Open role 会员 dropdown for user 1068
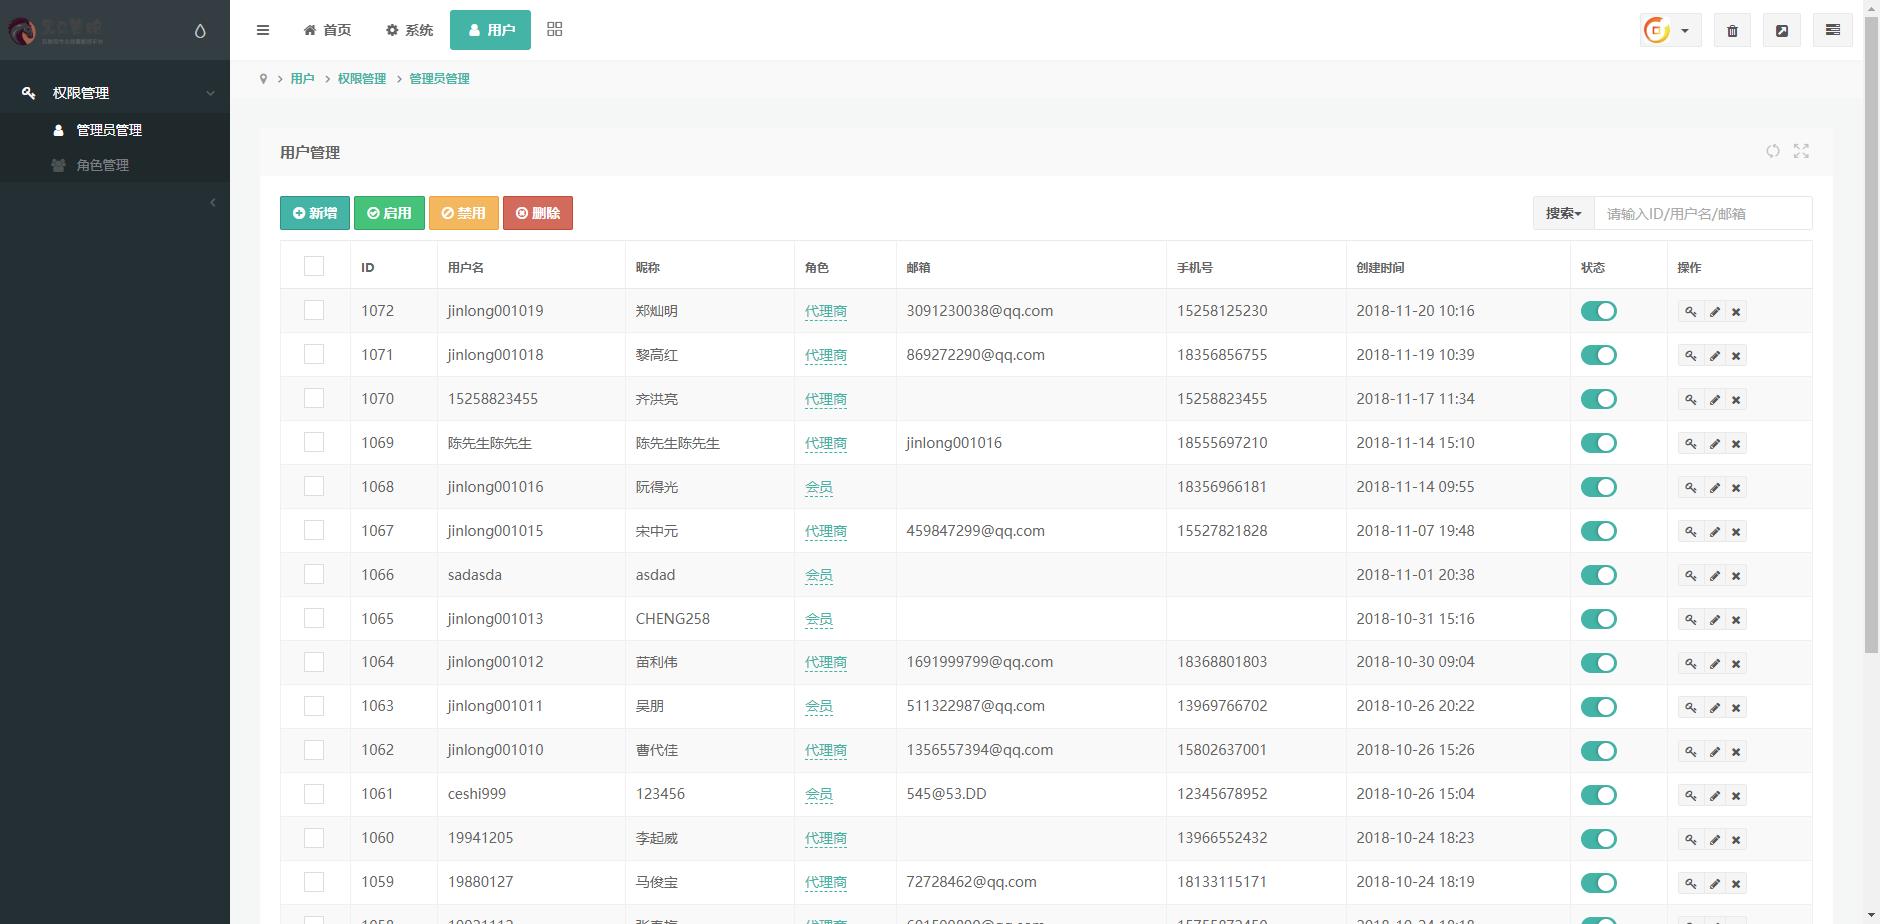 click(x=819, y=487)
